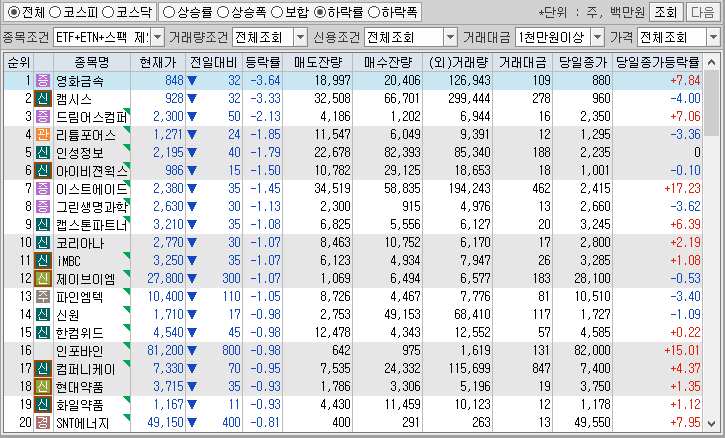
Task: Sort by 종목명 column header
Action: pyautogui.click(x=92, y=62)
